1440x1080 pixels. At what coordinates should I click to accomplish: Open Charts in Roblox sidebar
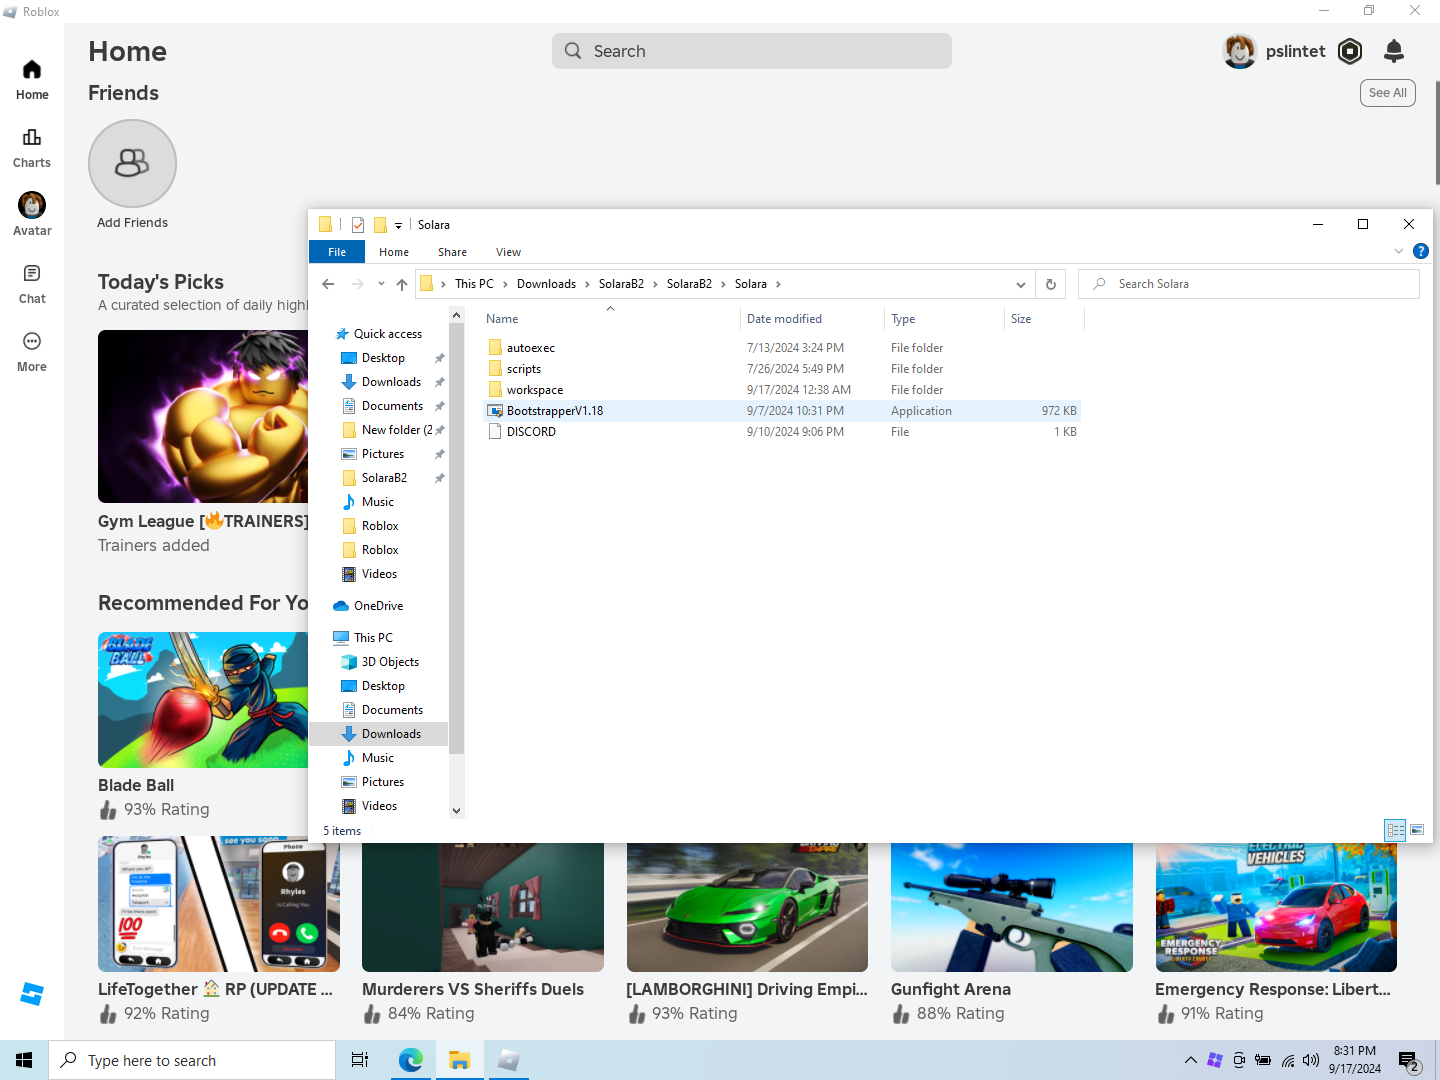click(32, 147)
